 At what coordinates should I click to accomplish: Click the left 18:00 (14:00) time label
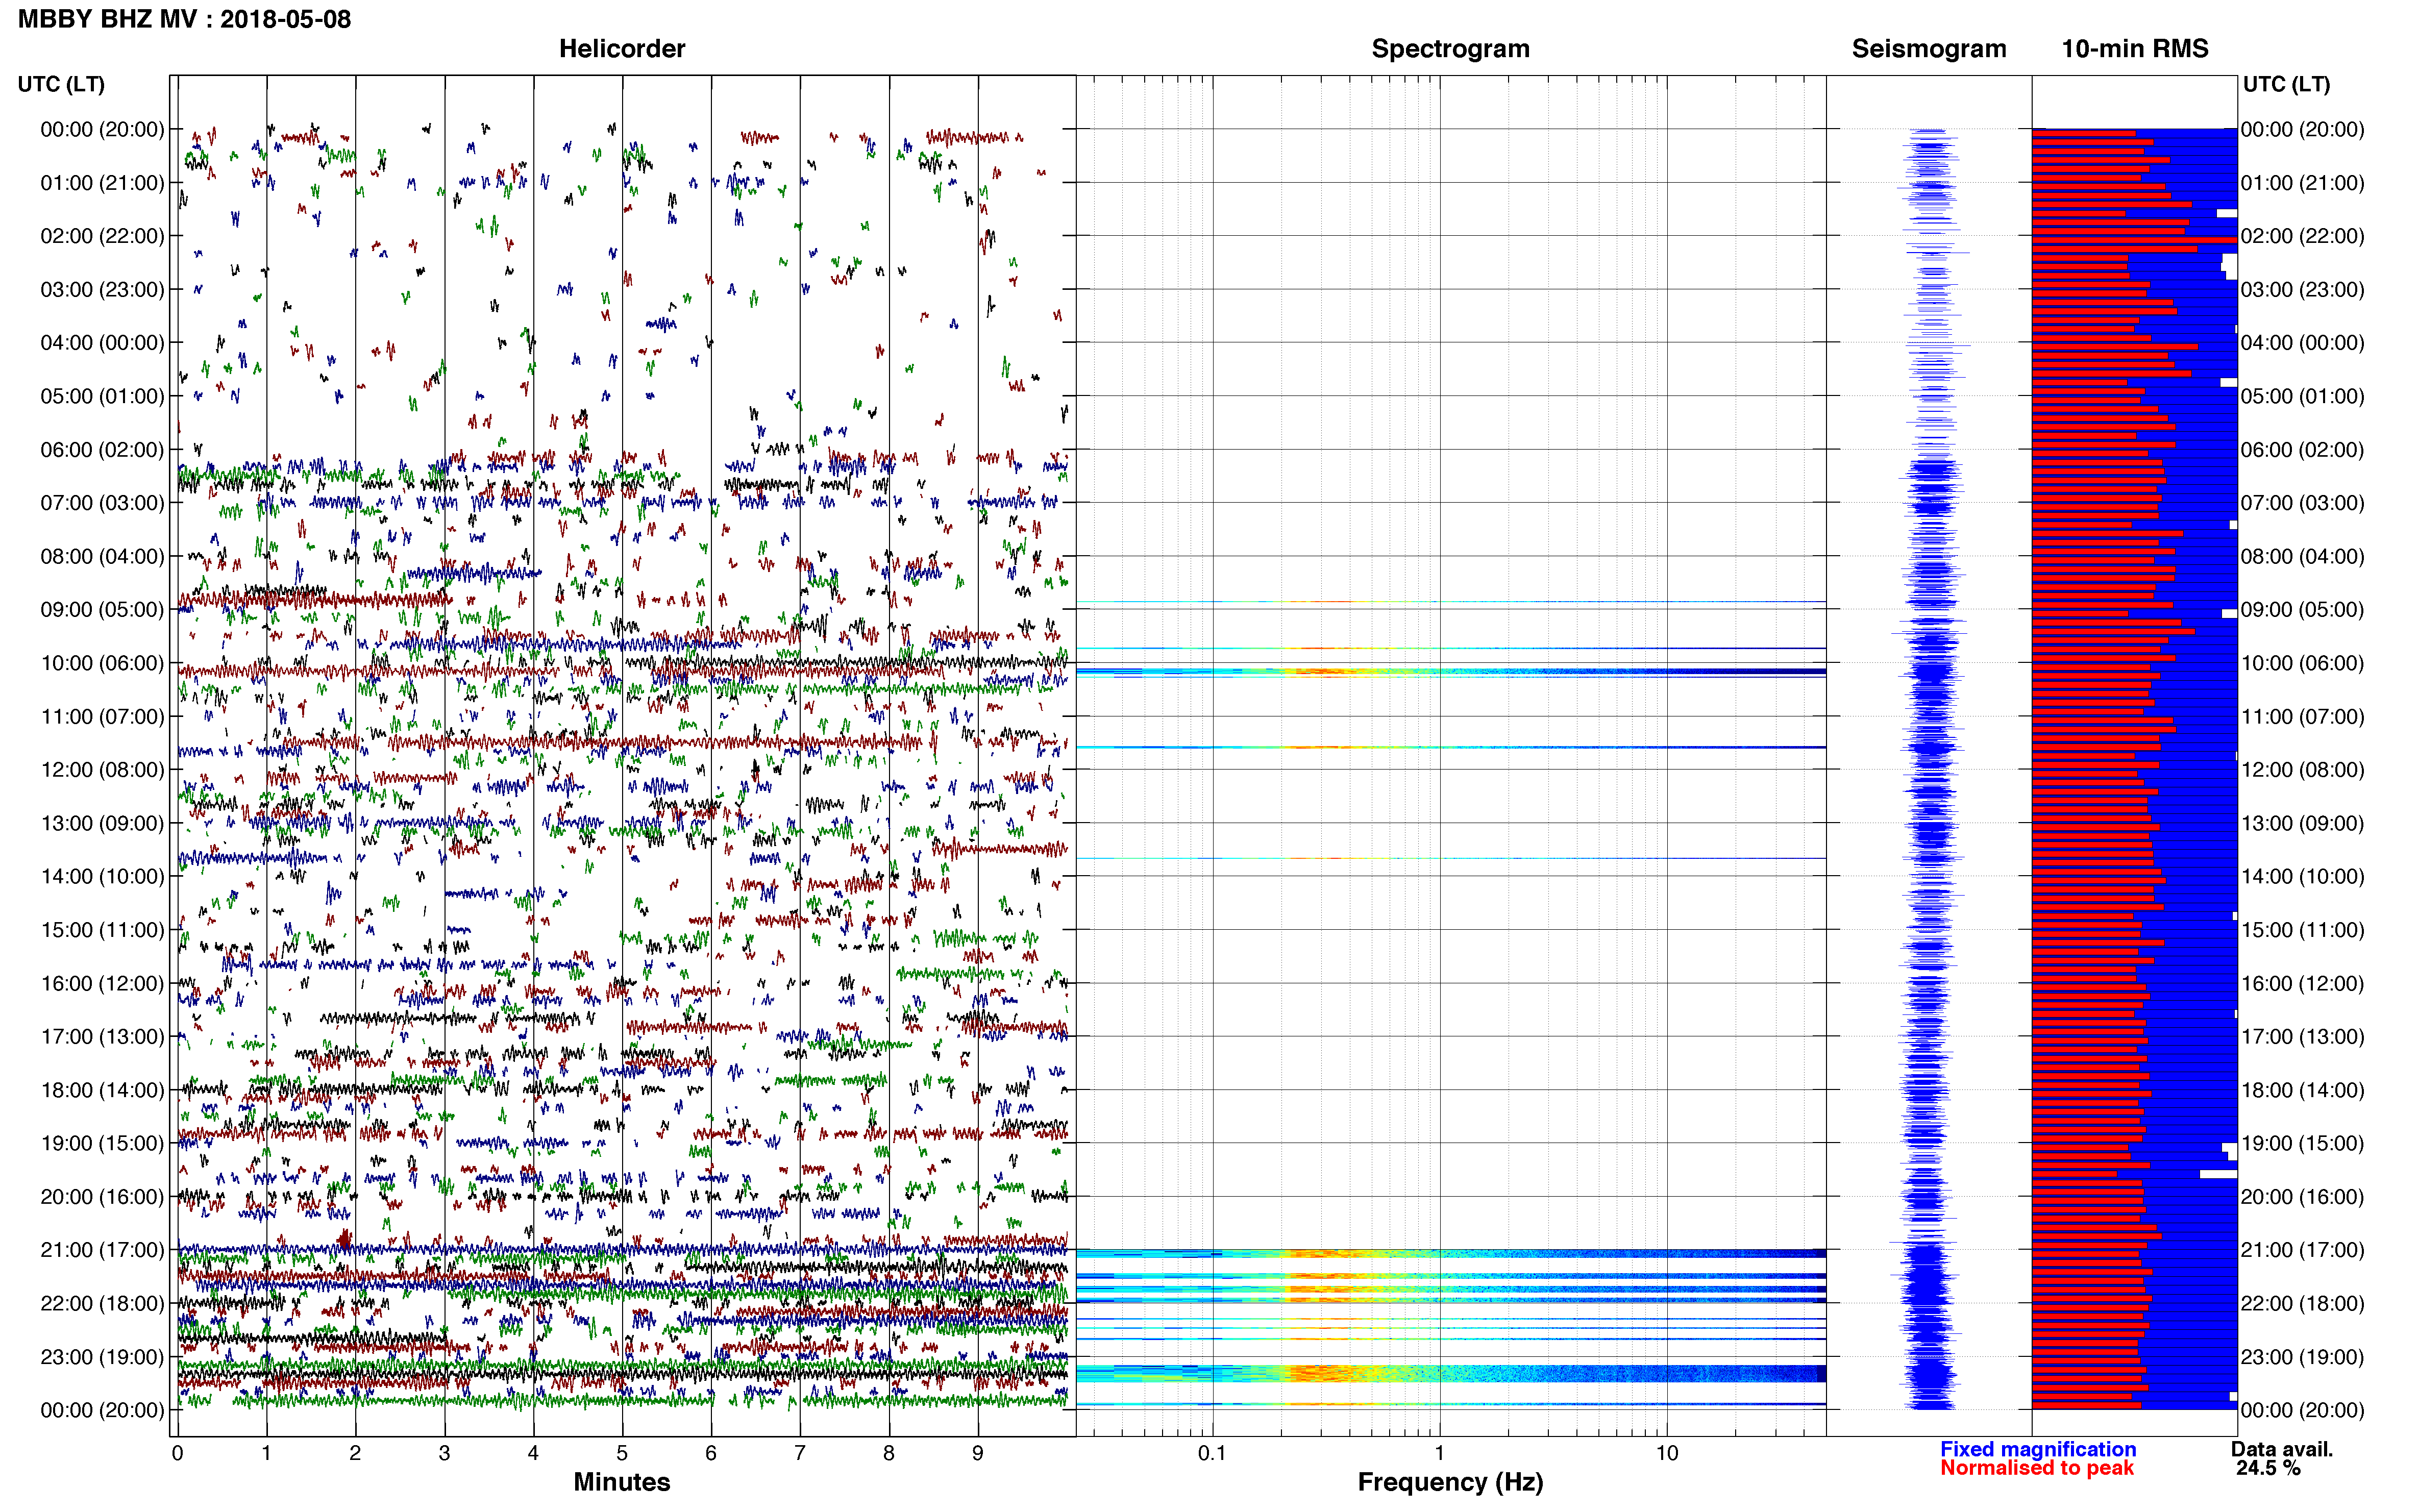pyautogui.click(x=102, y=1090)
